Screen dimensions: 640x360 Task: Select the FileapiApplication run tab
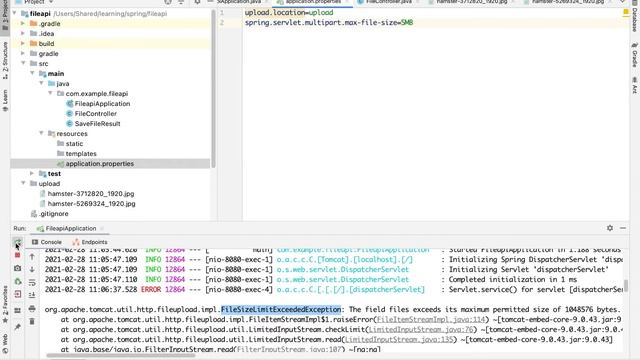tap(66, 229)
